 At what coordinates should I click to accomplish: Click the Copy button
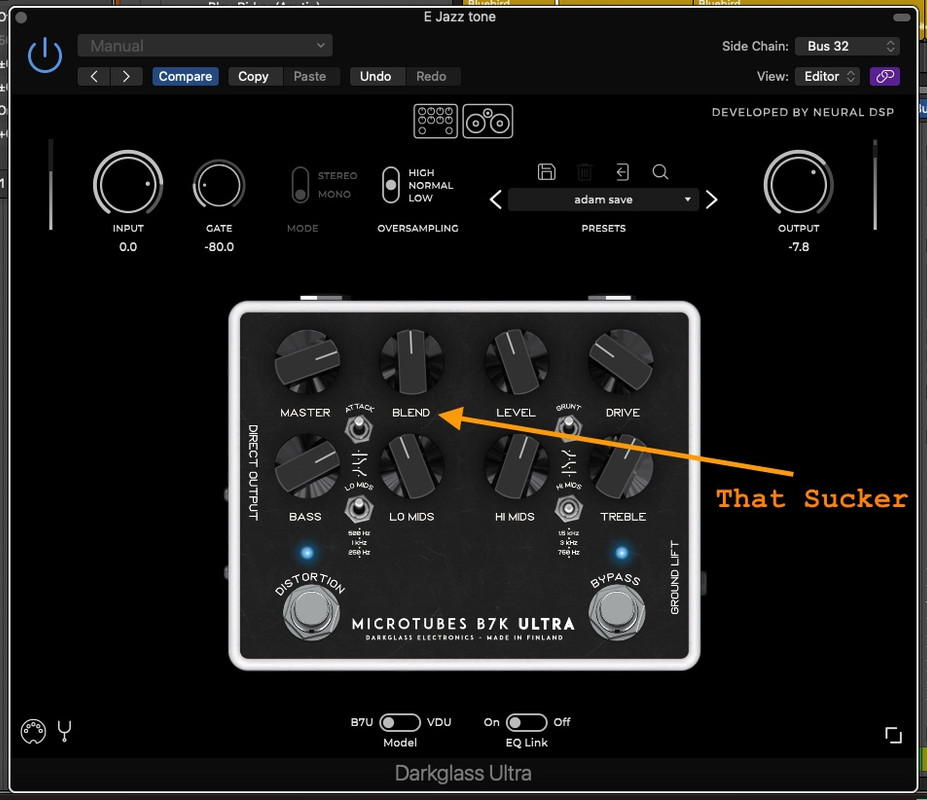pos(253,76)
